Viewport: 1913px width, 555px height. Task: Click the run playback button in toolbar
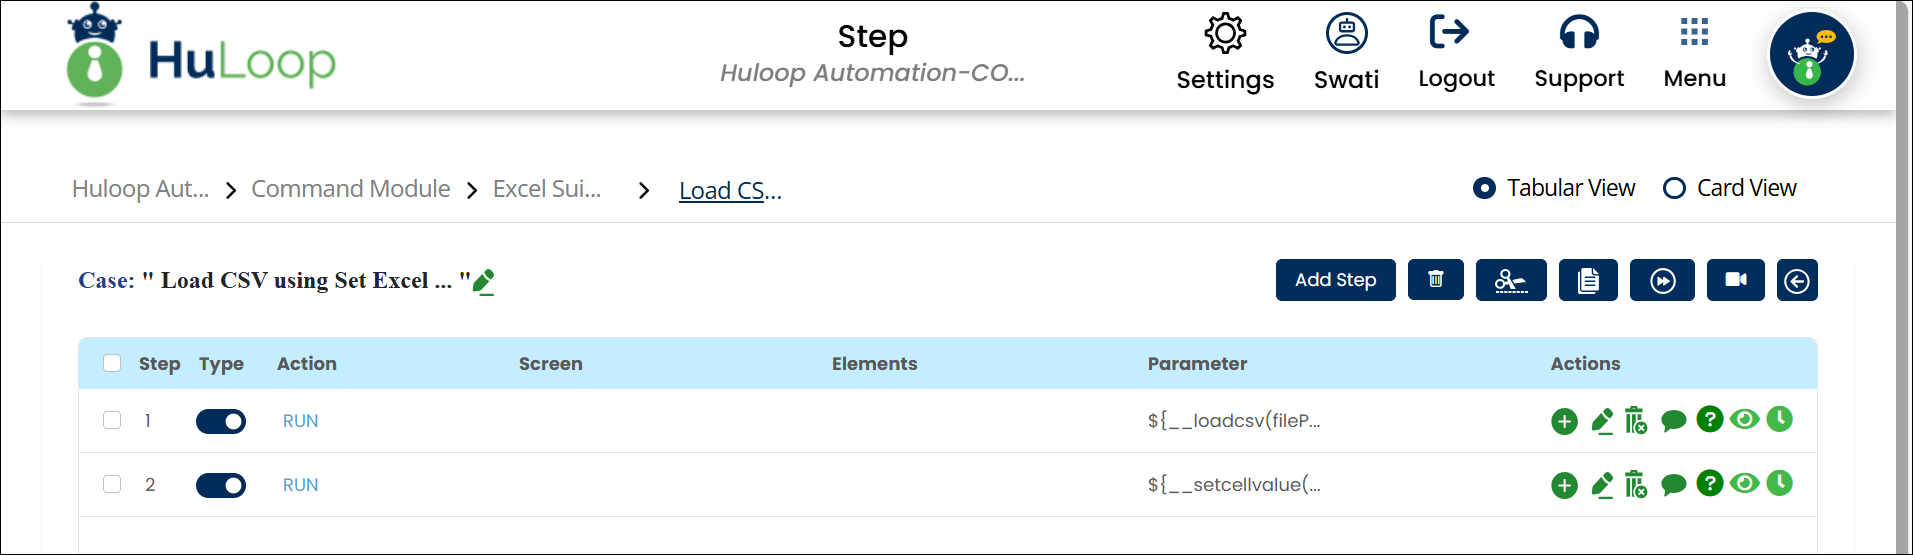click(1661, 280)
